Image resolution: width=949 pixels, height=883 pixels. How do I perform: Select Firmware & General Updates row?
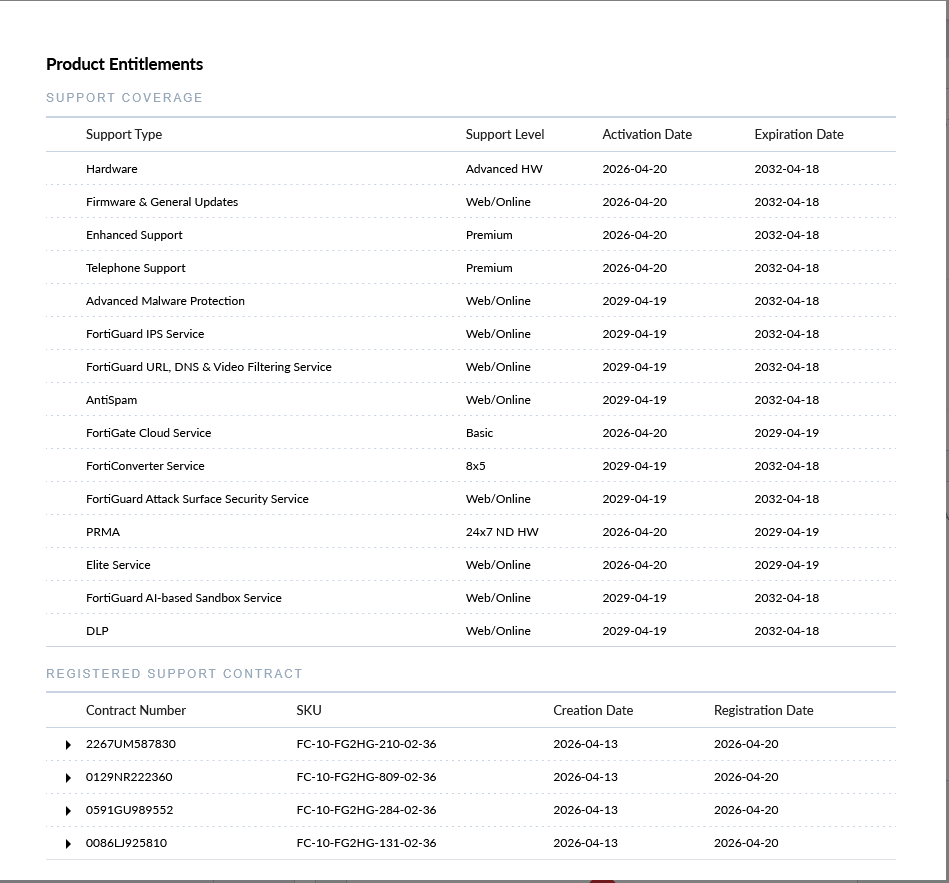click(471, 202)
